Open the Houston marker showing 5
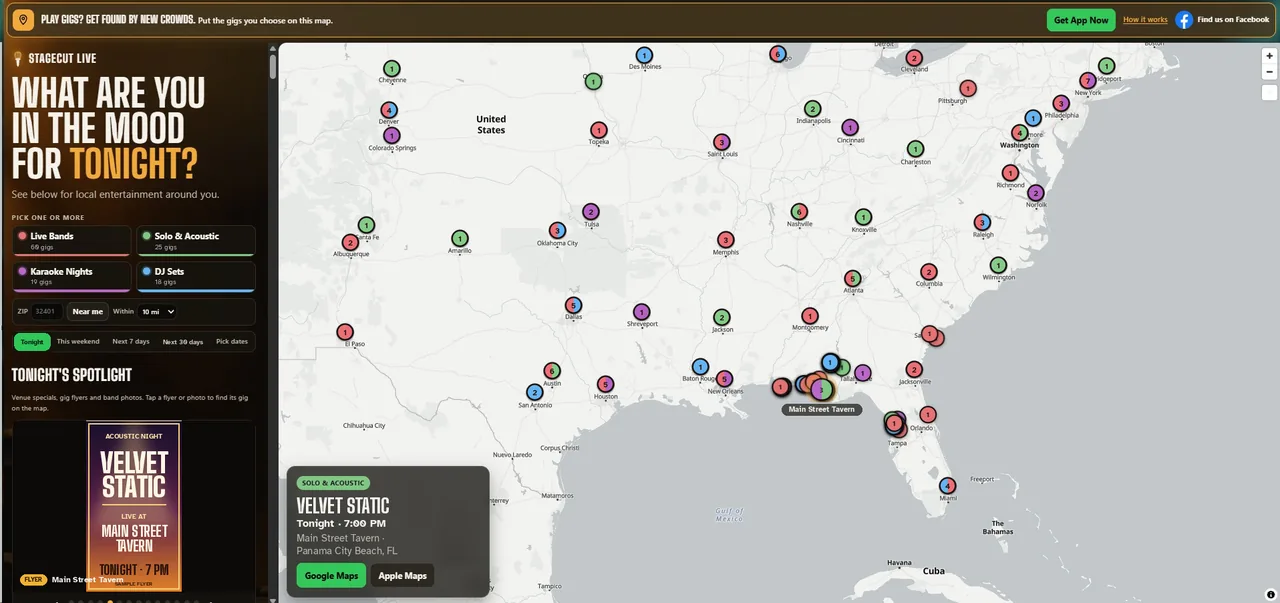The height and width of the screenshot is (603, 1280). point(605,385)
